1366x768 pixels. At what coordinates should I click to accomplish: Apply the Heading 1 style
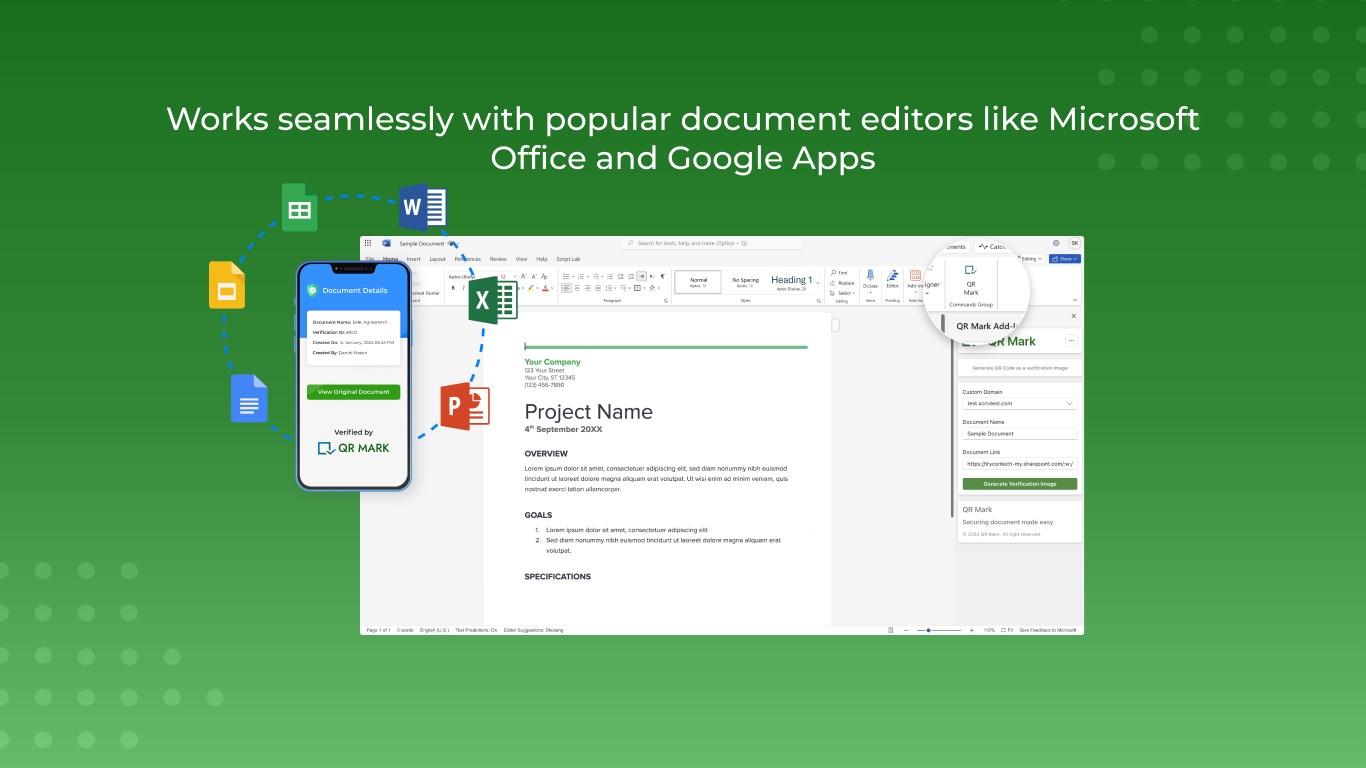pyautogui.click(x=791, y=283)
